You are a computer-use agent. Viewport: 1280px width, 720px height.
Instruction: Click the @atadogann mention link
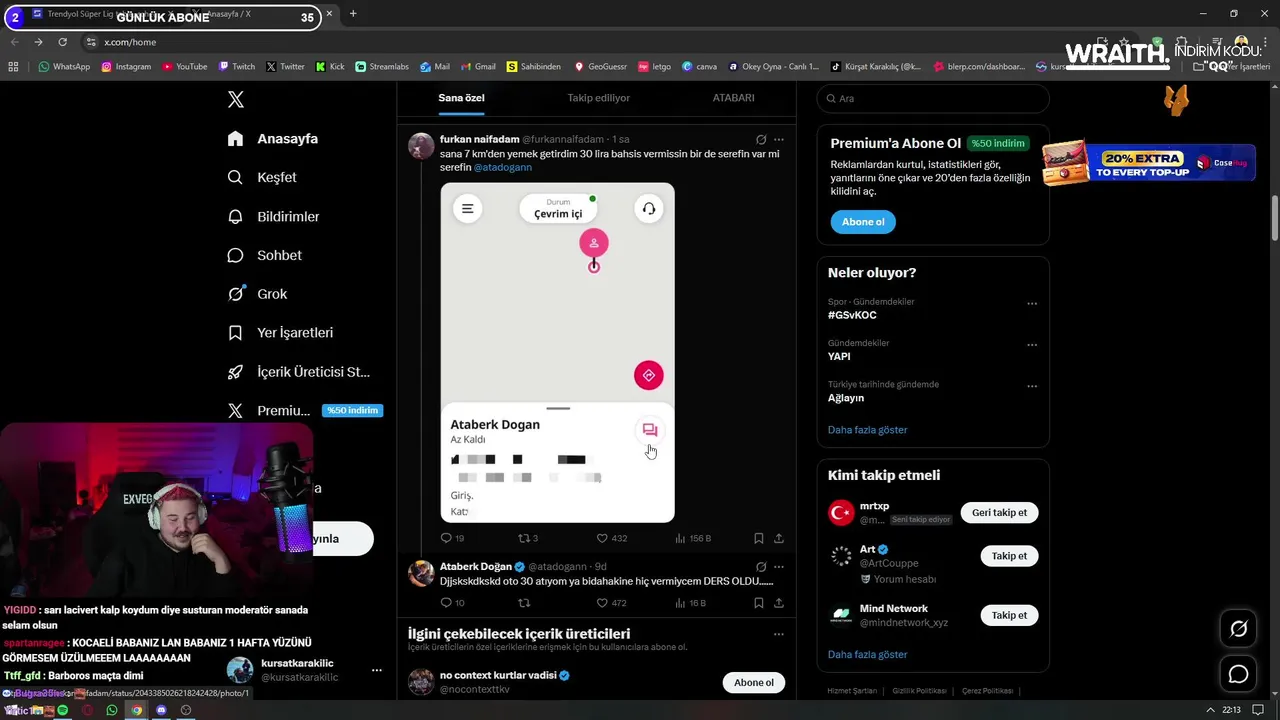[x=502, y=168]
